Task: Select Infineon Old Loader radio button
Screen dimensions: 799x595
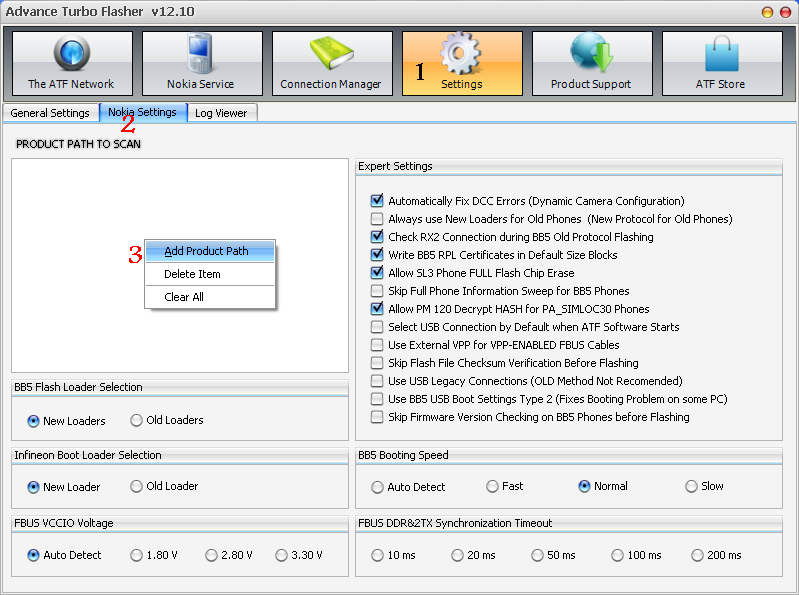Action: [x=136, y=486]
